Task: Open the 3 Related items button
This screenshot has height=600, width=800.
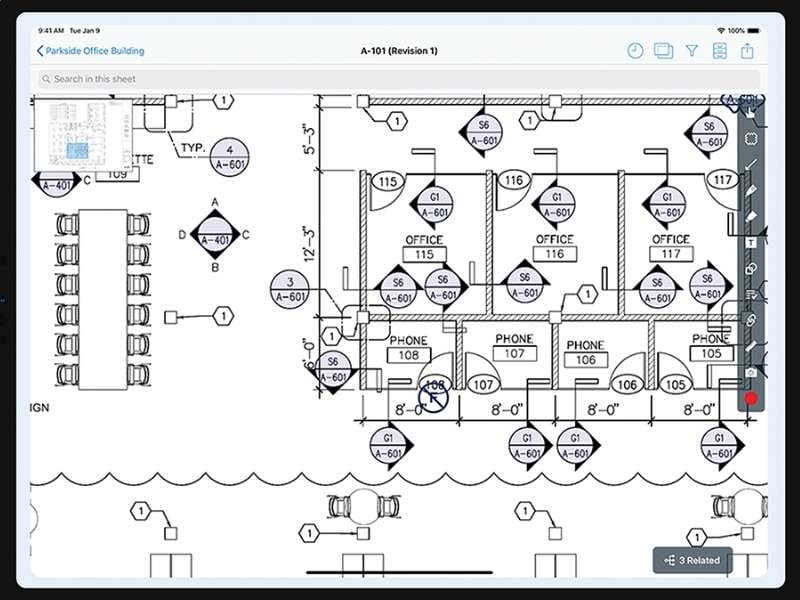Action: [x=693, y=560]
